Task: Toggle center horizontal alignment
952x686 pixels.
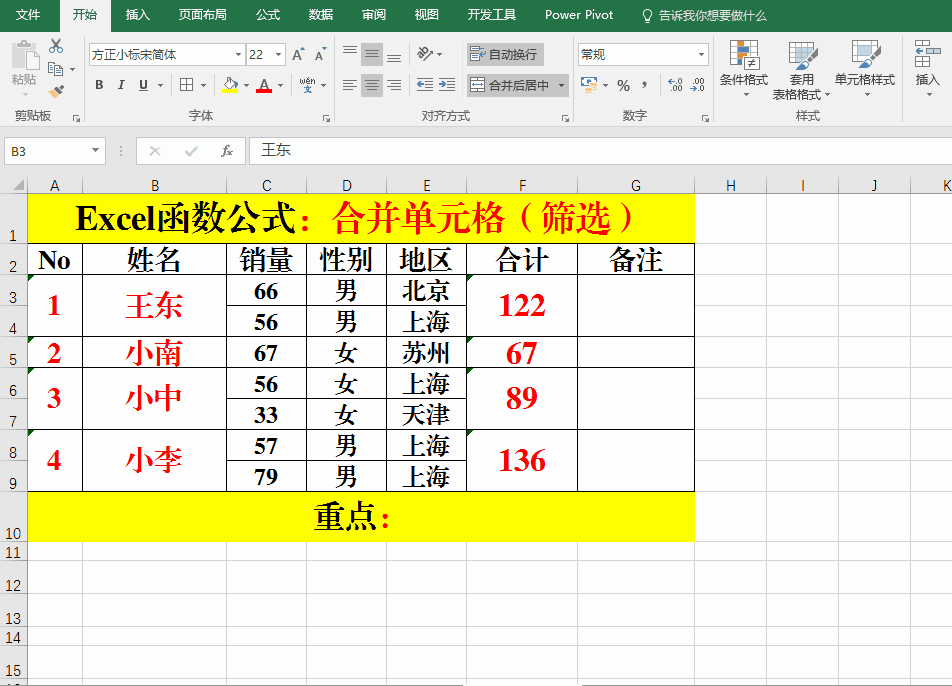Action: tap(372, 85)
